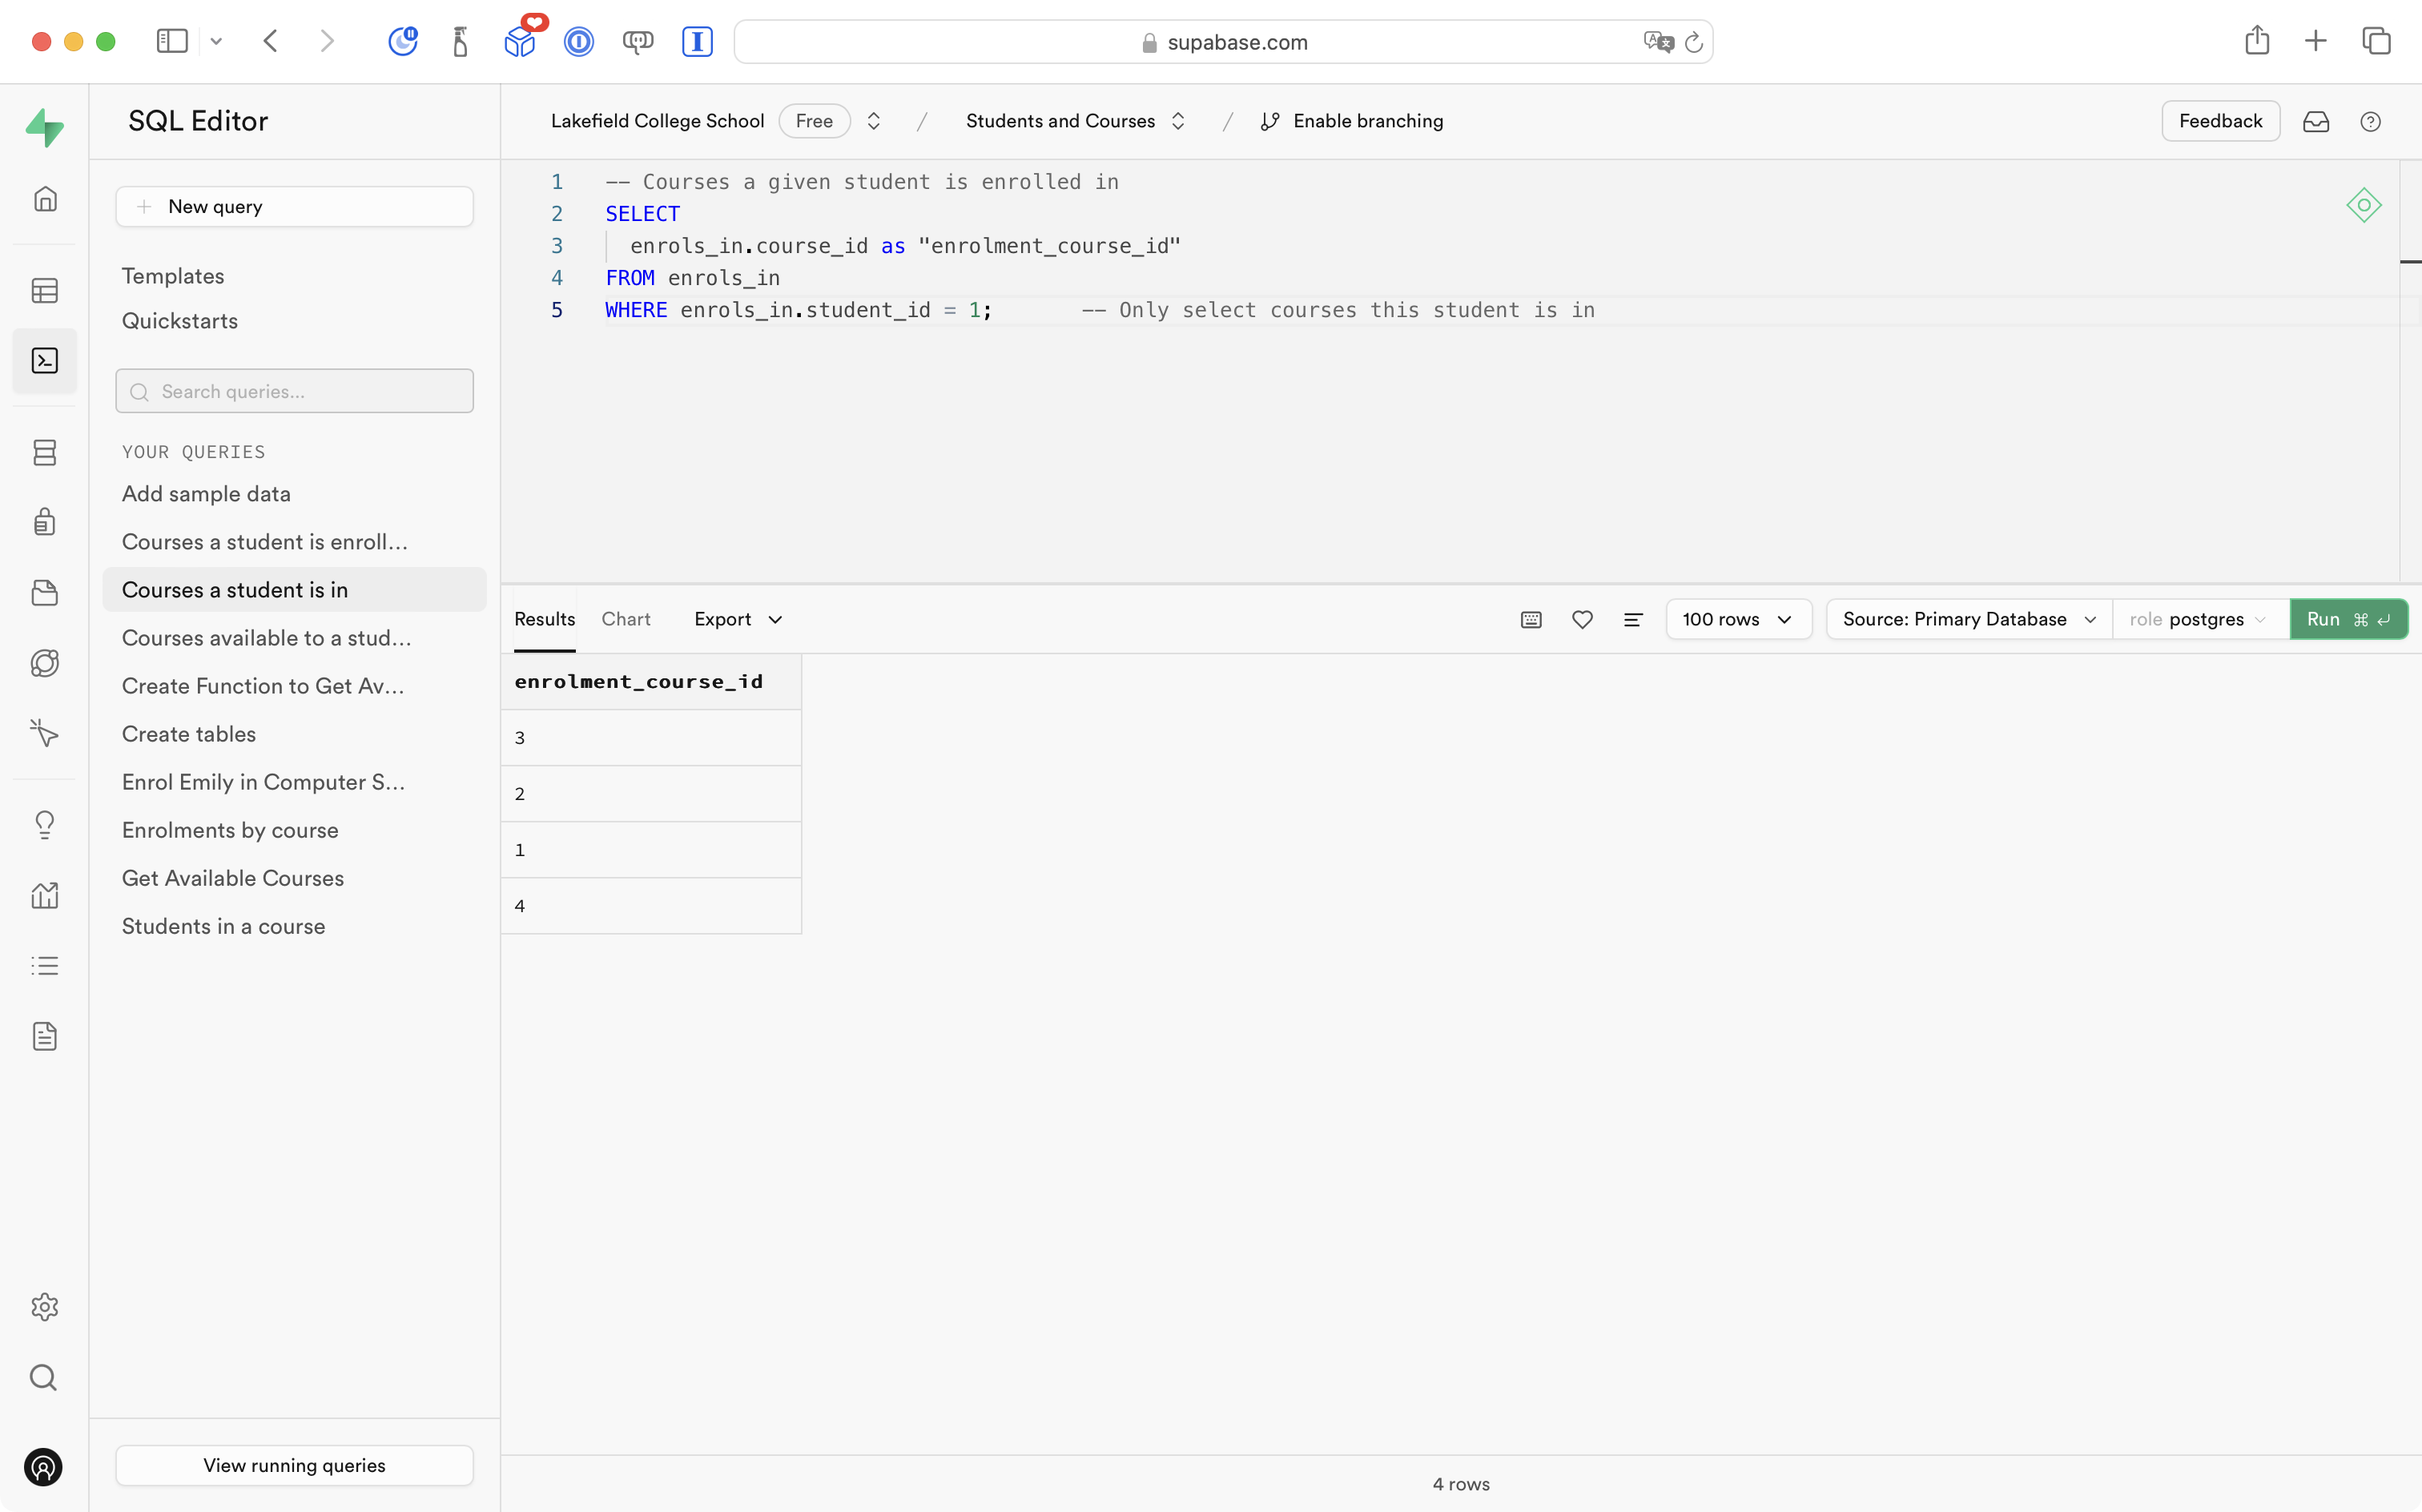Click the green Run button

(x=2347, y=619)
